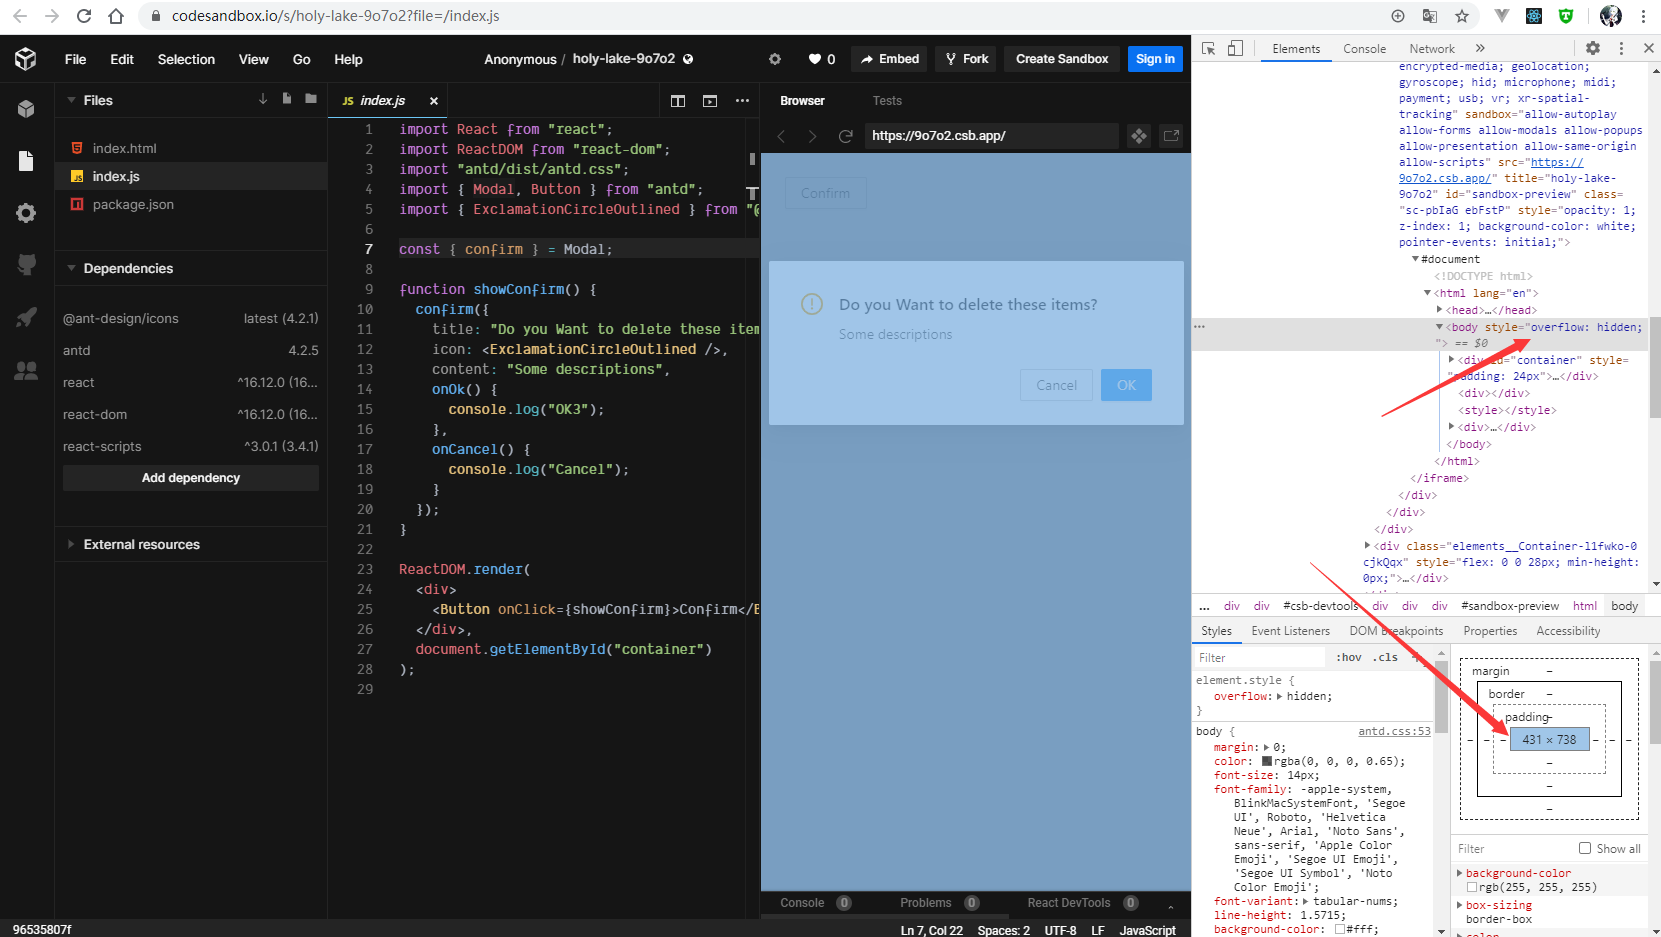
Task: Select the element inspector icon in DevTools
Action: [x=1210, y=48]
